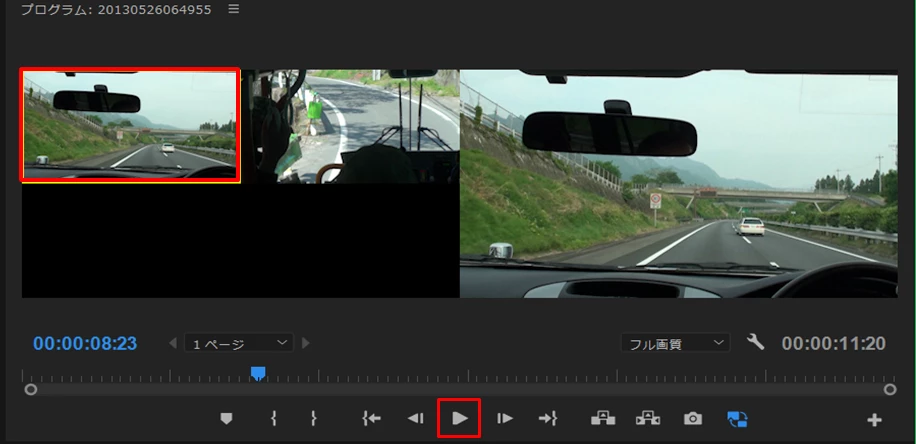Step back one frame
The width and height of the screenshot is (916, 444).
click(x=415, y=418)
